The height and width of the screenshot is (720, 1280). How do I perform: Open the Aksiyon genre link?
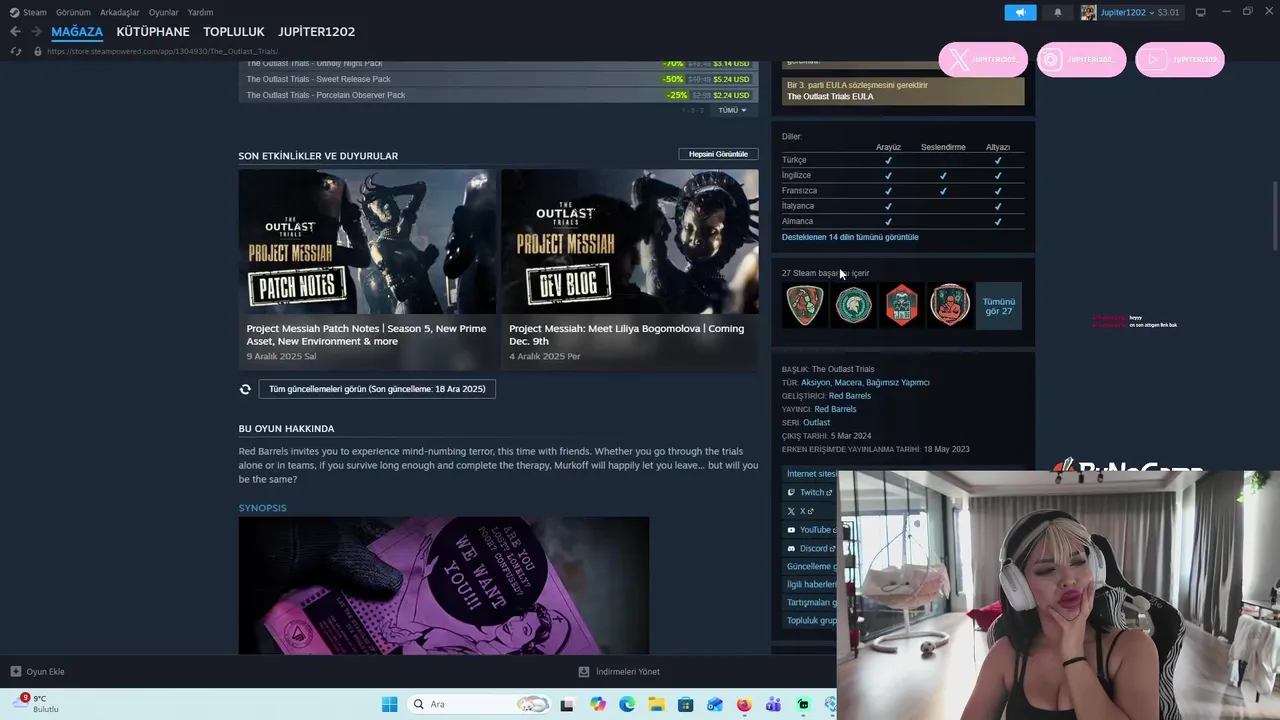pyautogui.click(x=815, y=382)
